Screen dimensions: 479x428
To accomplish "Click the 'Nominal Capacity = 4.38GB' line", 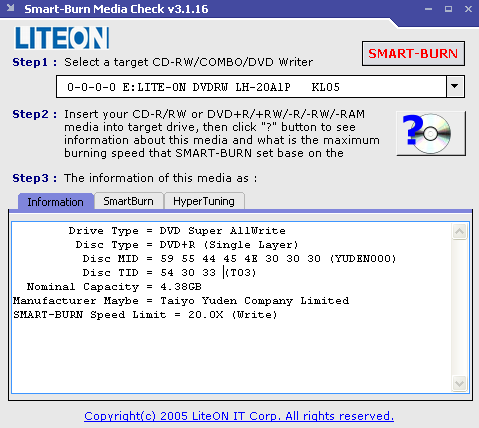I will coord(114,287).
